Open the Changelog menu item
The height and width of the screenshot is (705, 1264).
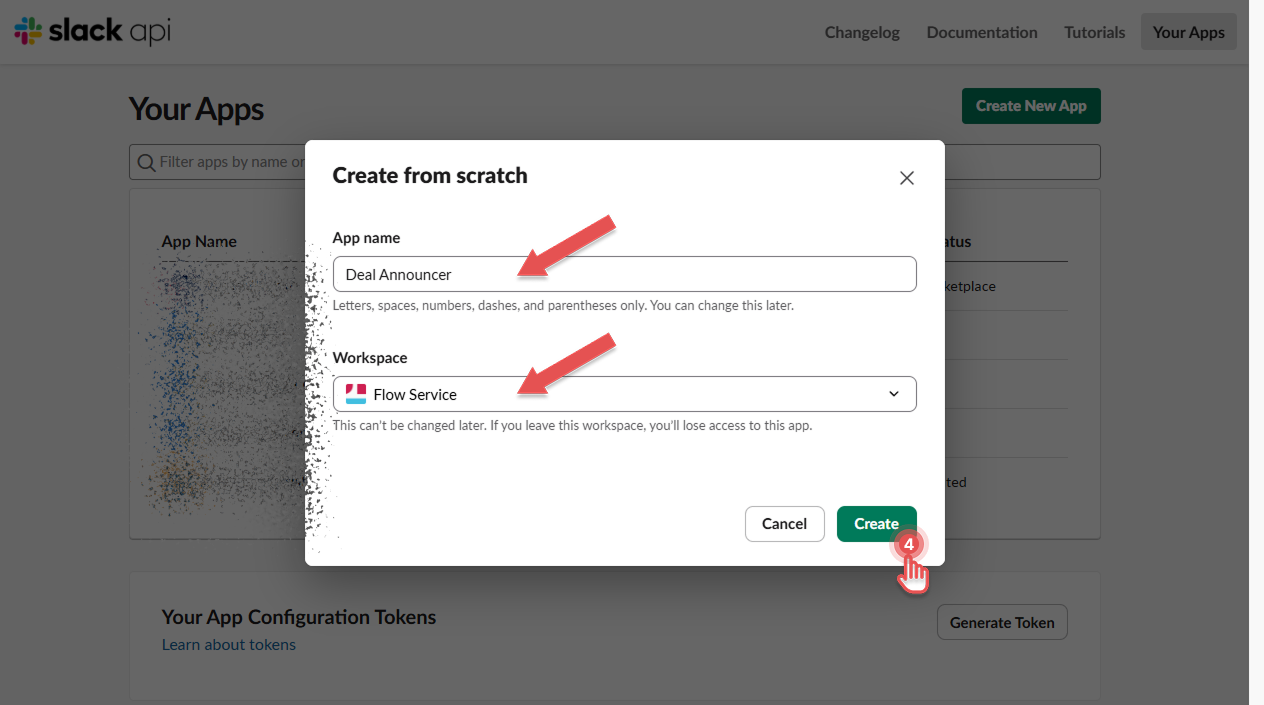862,32
